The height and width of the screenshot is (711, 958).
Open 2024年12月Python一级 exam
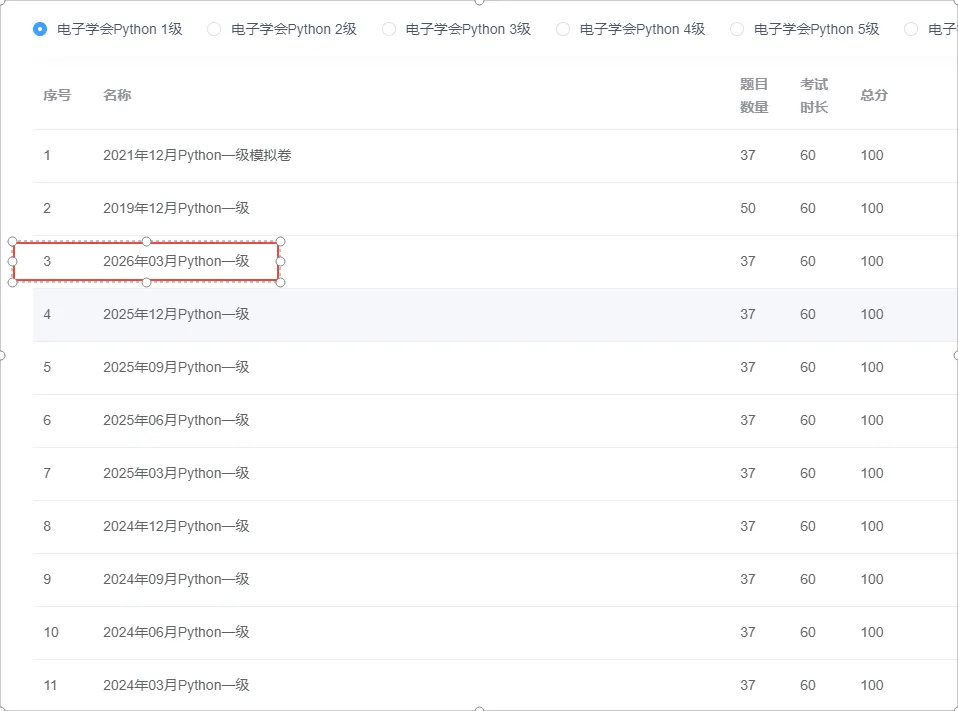point(177,526)
